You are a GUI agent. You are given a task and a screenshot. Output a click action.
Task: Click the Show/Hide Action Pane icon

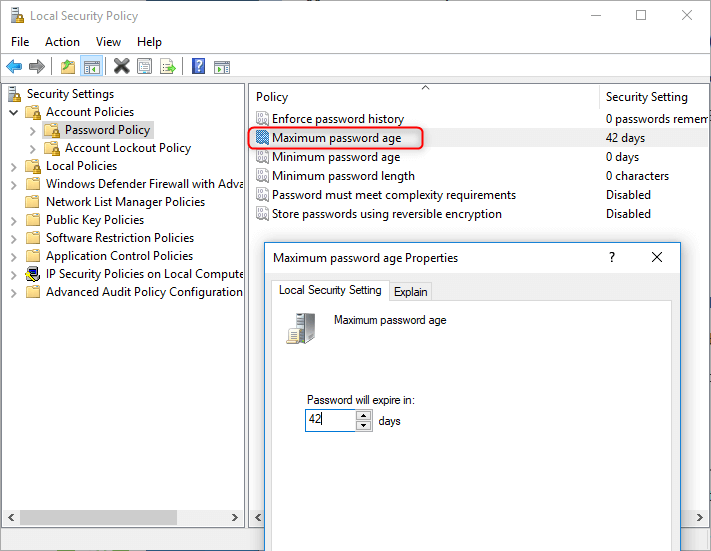(222, 67)
